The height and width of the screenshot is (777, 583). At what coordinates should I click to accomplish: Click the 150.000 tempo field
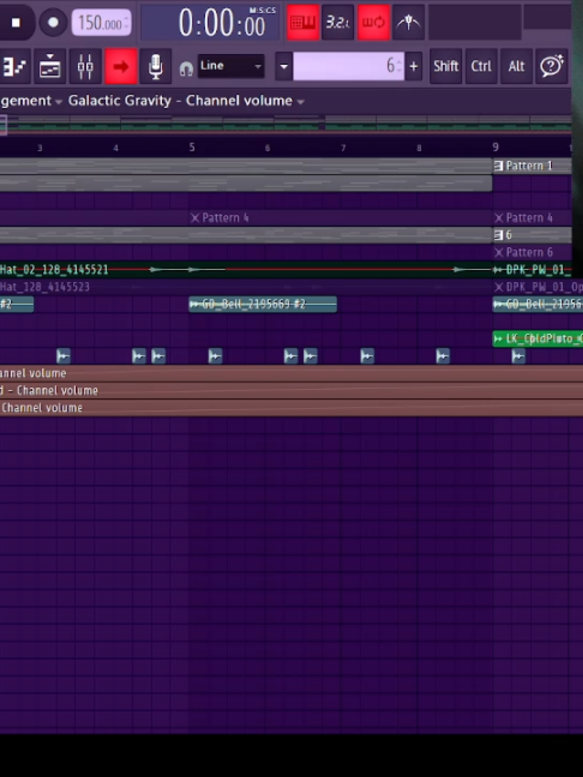[102, 23]
